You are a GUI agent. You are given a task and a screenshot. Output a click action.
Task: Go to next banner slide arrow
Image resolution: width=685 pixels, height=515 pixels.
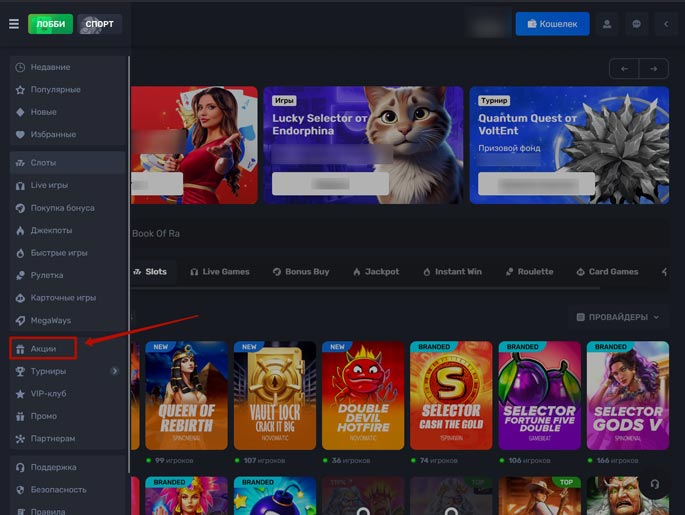pyautogui.click(x=654, y=69)
